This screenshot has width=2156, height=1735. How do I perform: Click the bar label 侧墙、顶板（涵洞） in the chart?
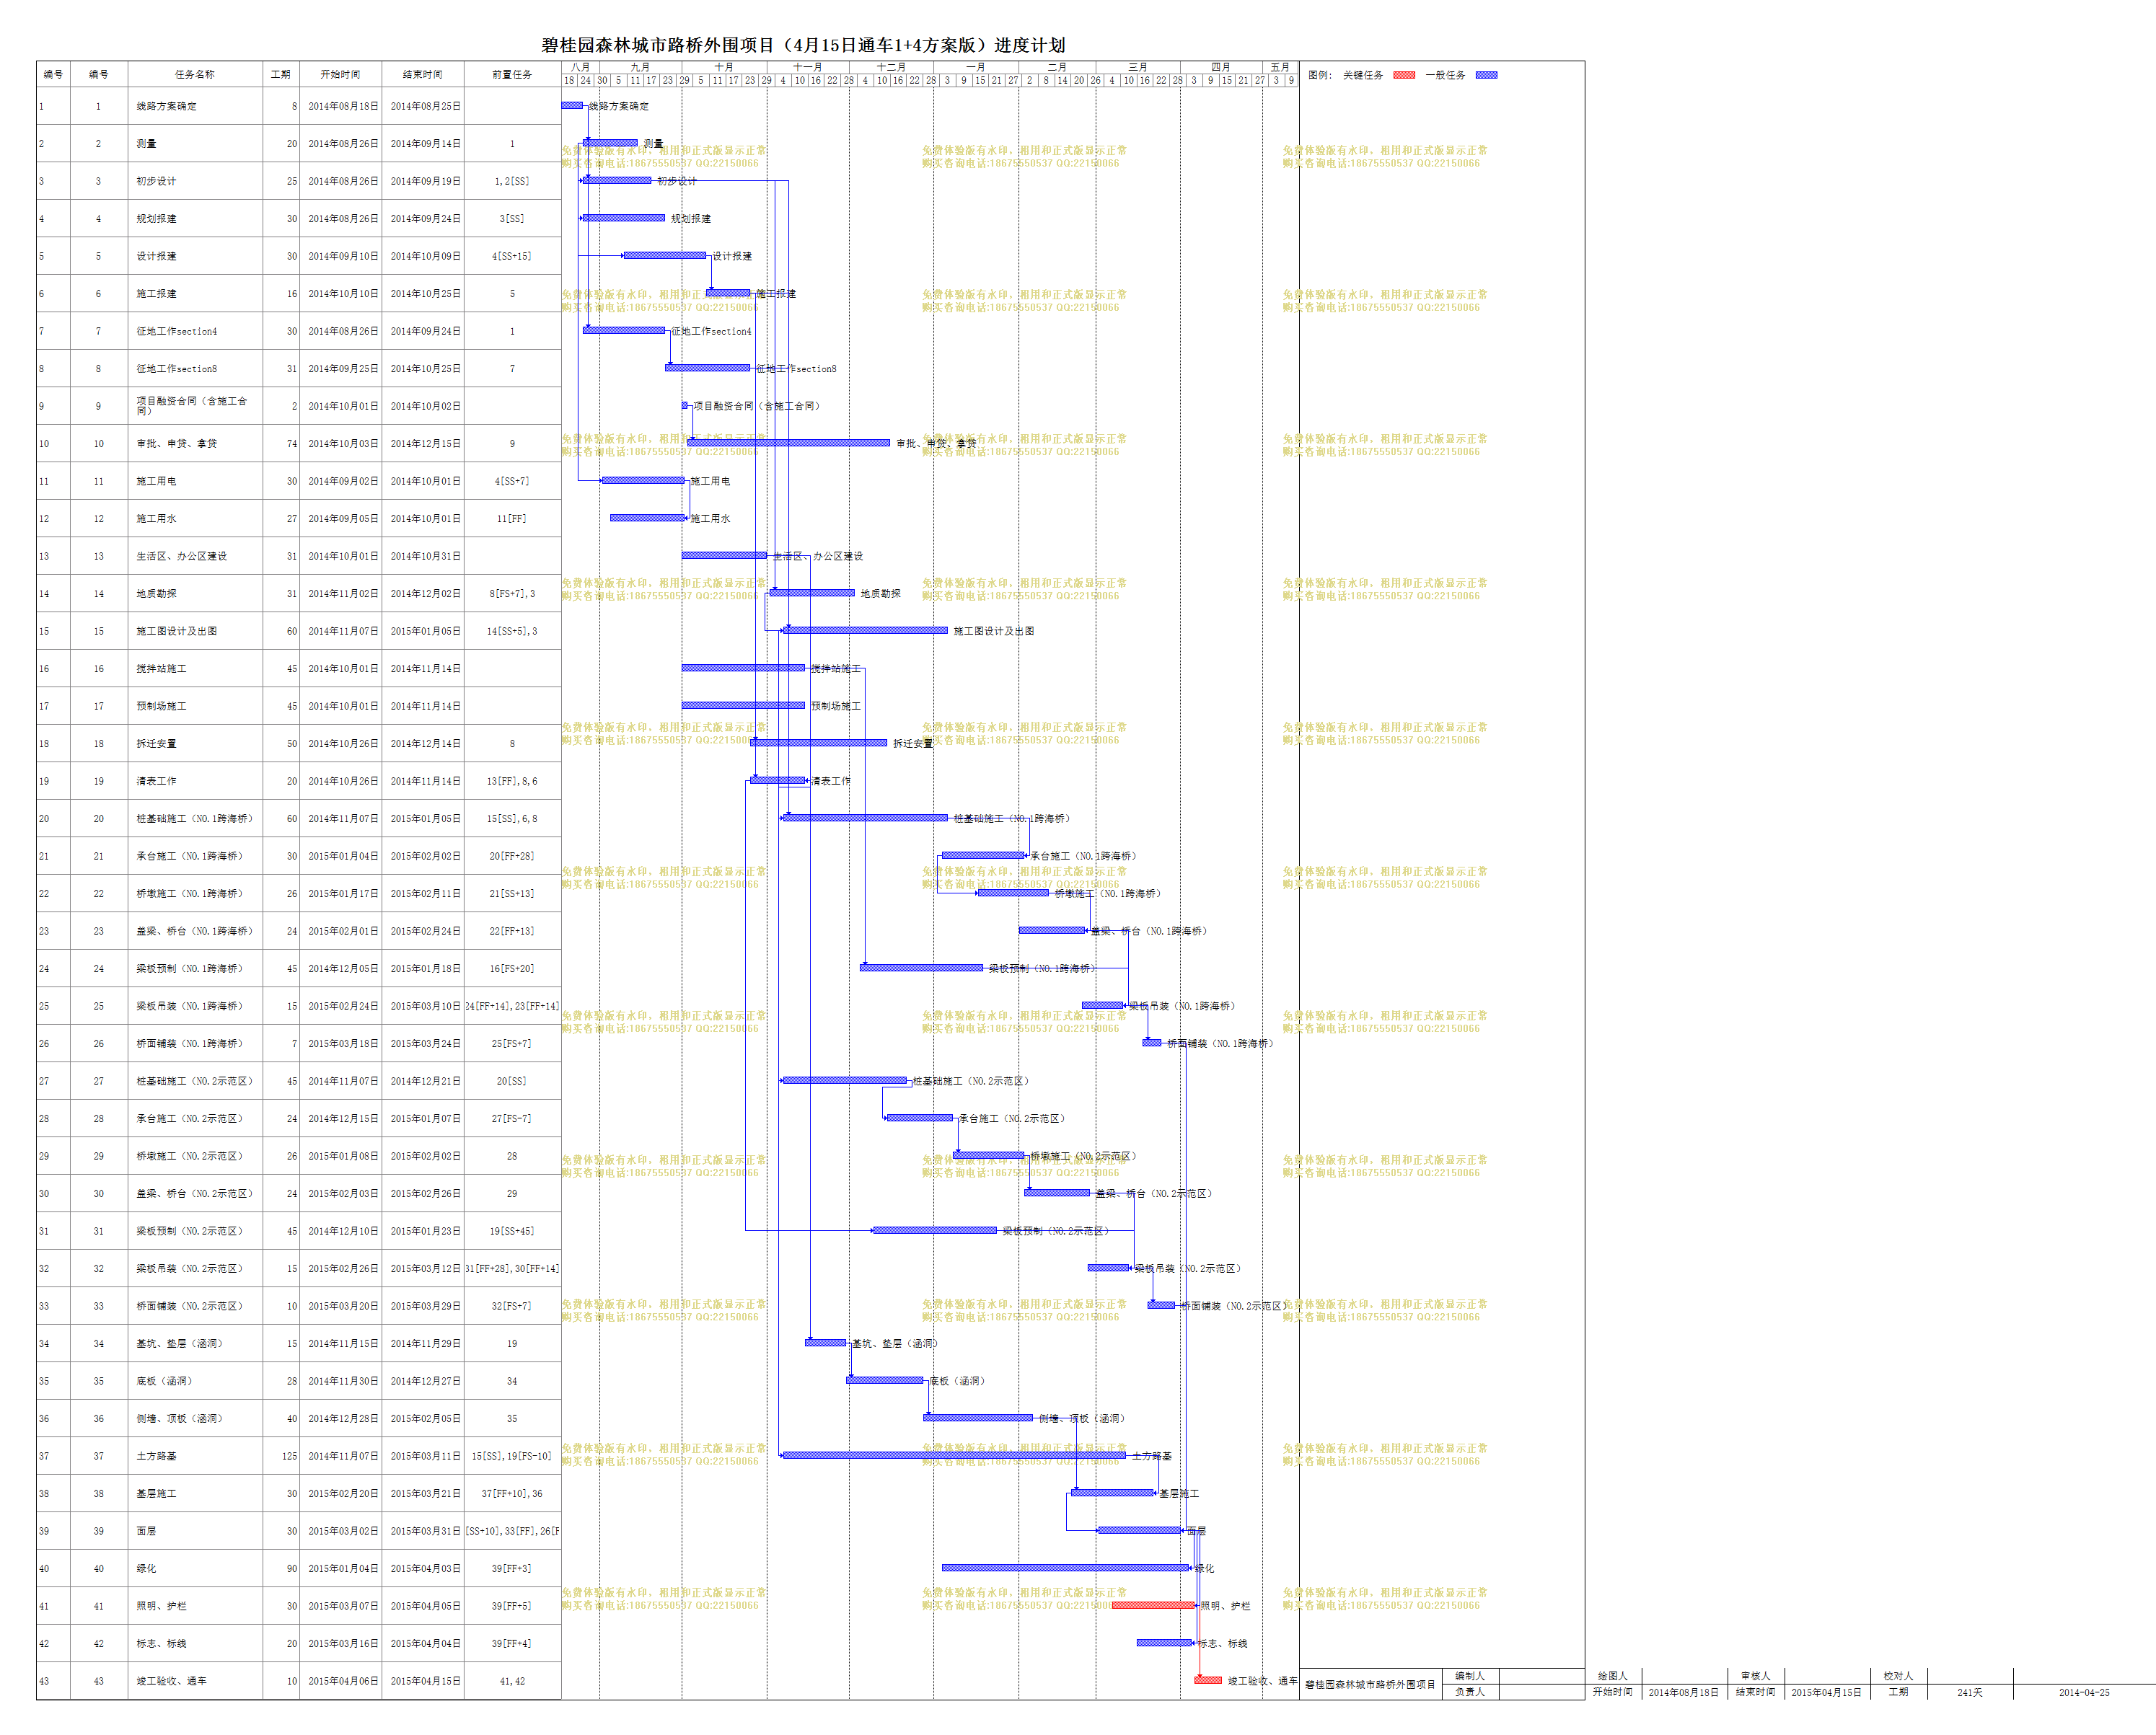[x=1082, y=1418]
